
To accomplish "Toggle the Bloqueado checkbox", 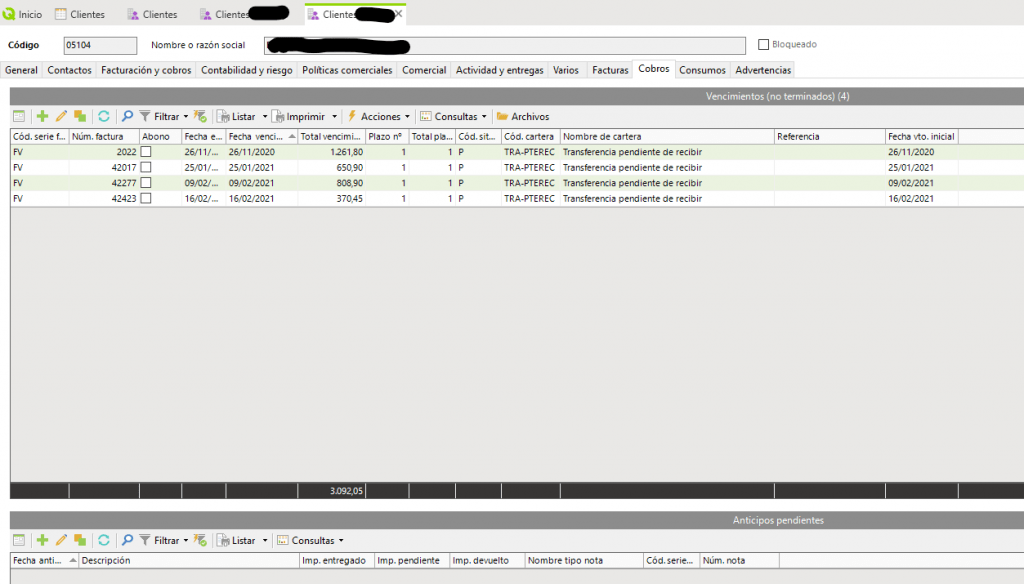I will tap(763, 44).
